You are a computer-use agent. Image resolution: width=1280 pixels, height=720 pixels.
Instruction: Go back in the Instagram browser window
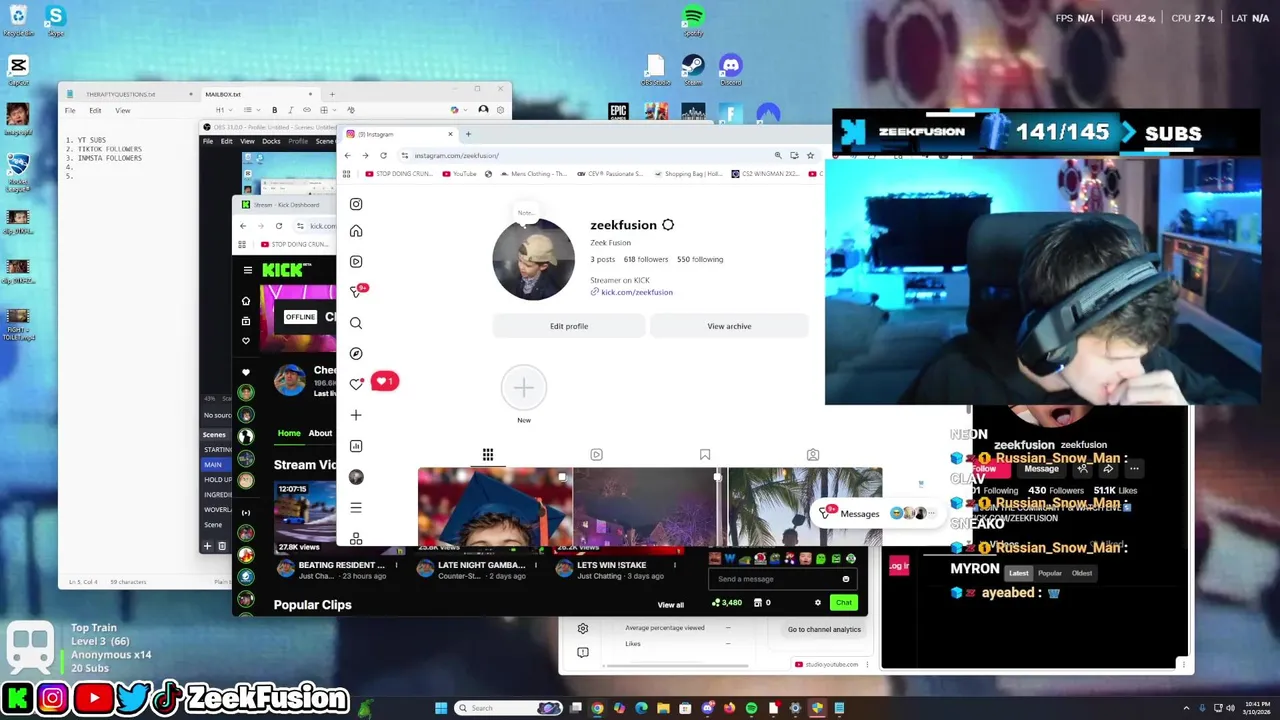click(x=348, y=155)
